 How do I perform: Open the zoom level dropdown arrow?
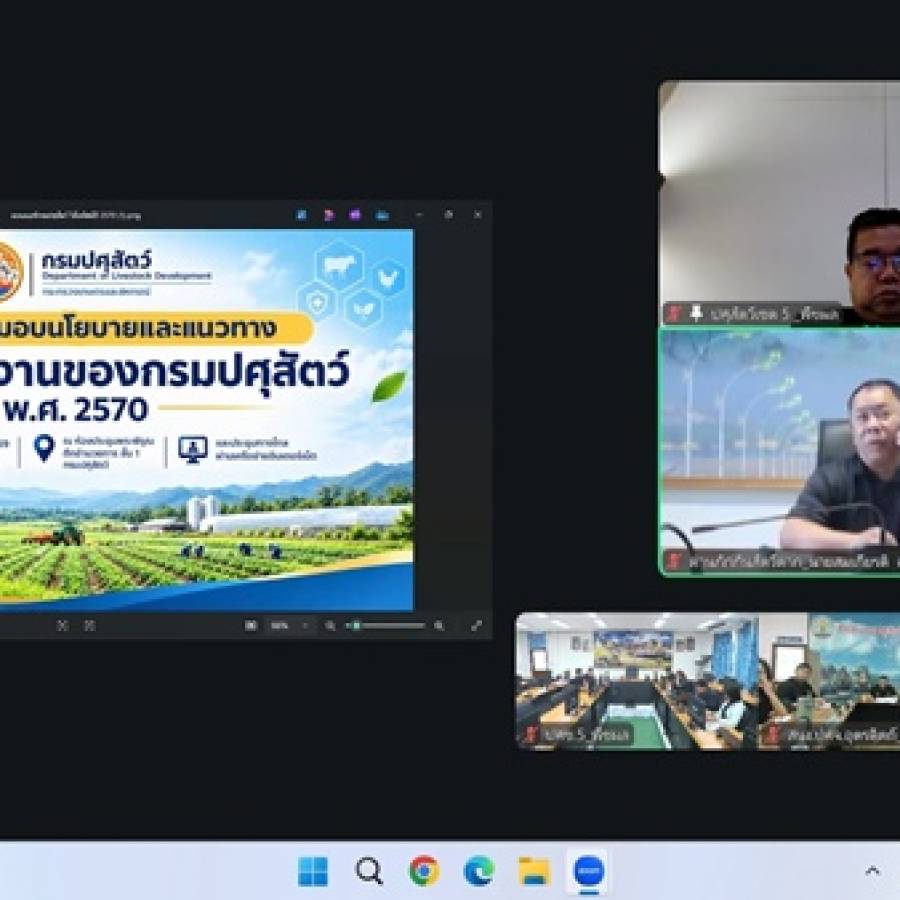(305, 626)
